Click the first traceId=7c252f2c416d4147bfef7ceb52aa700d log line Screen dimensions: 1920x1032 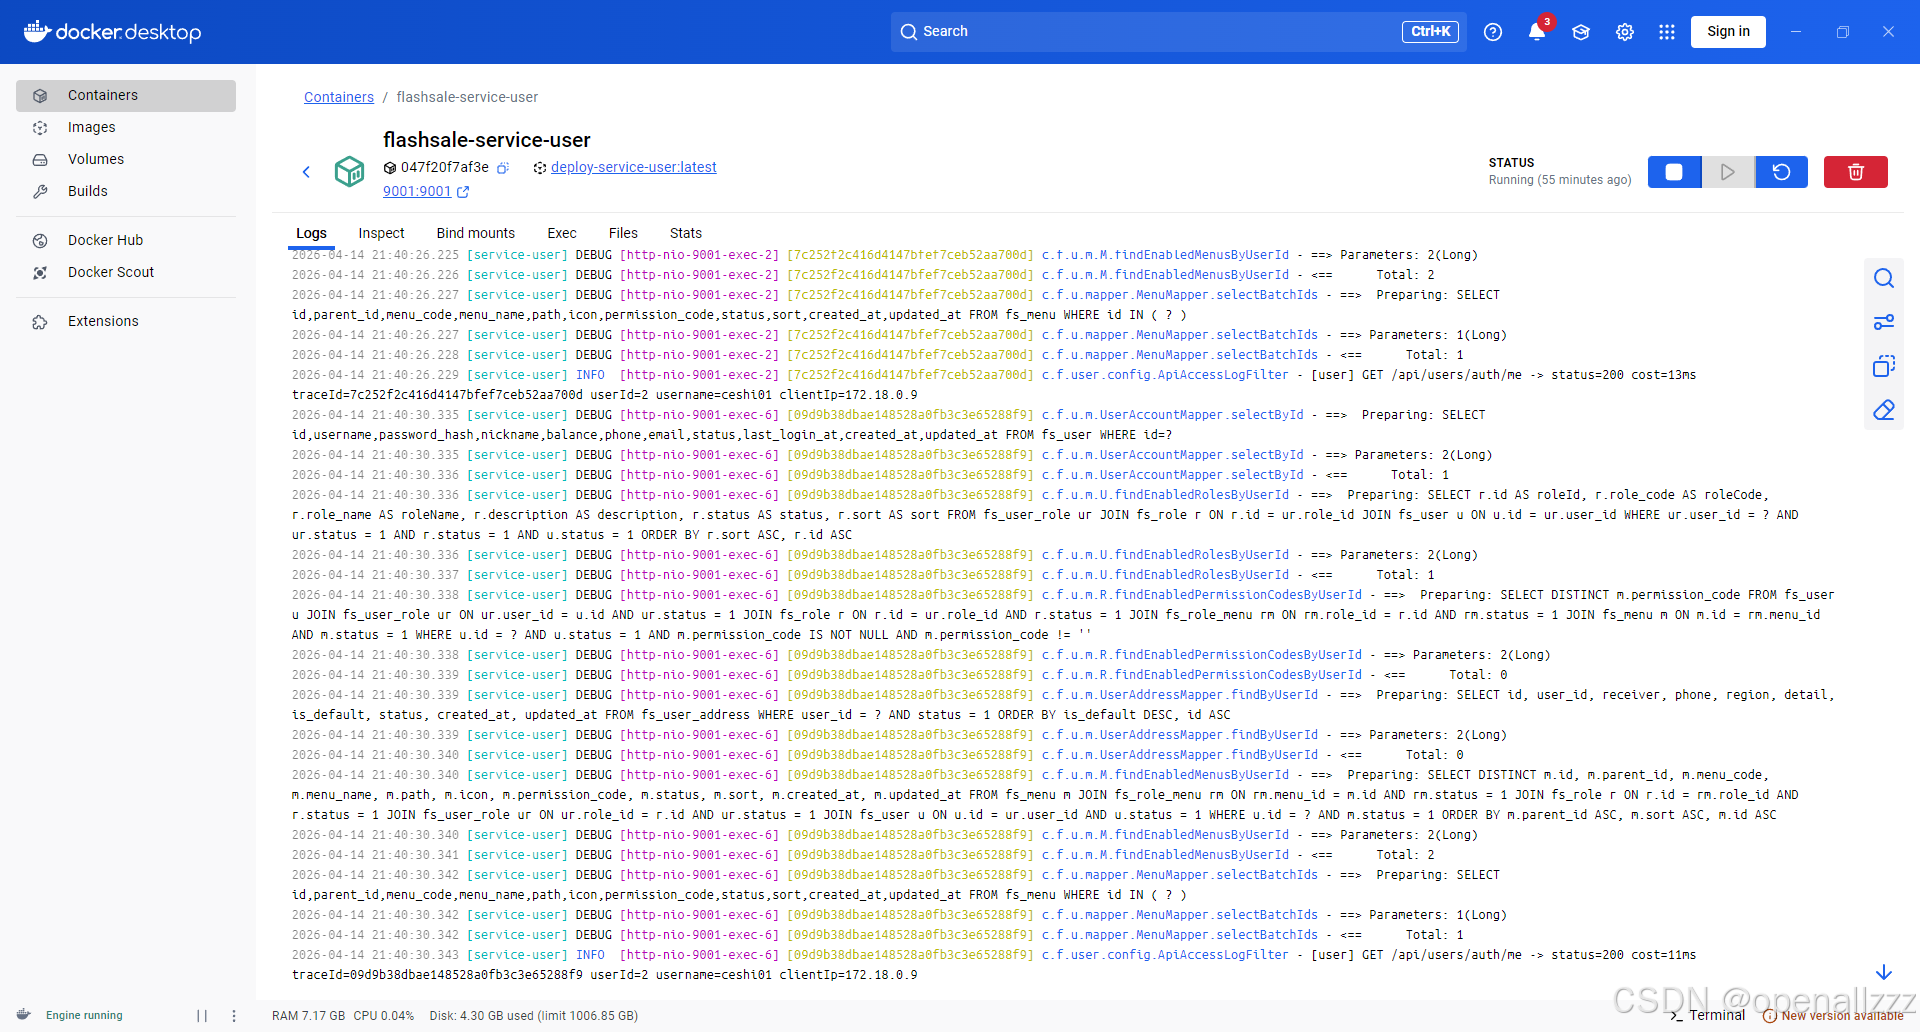click(x=604, y=395)
